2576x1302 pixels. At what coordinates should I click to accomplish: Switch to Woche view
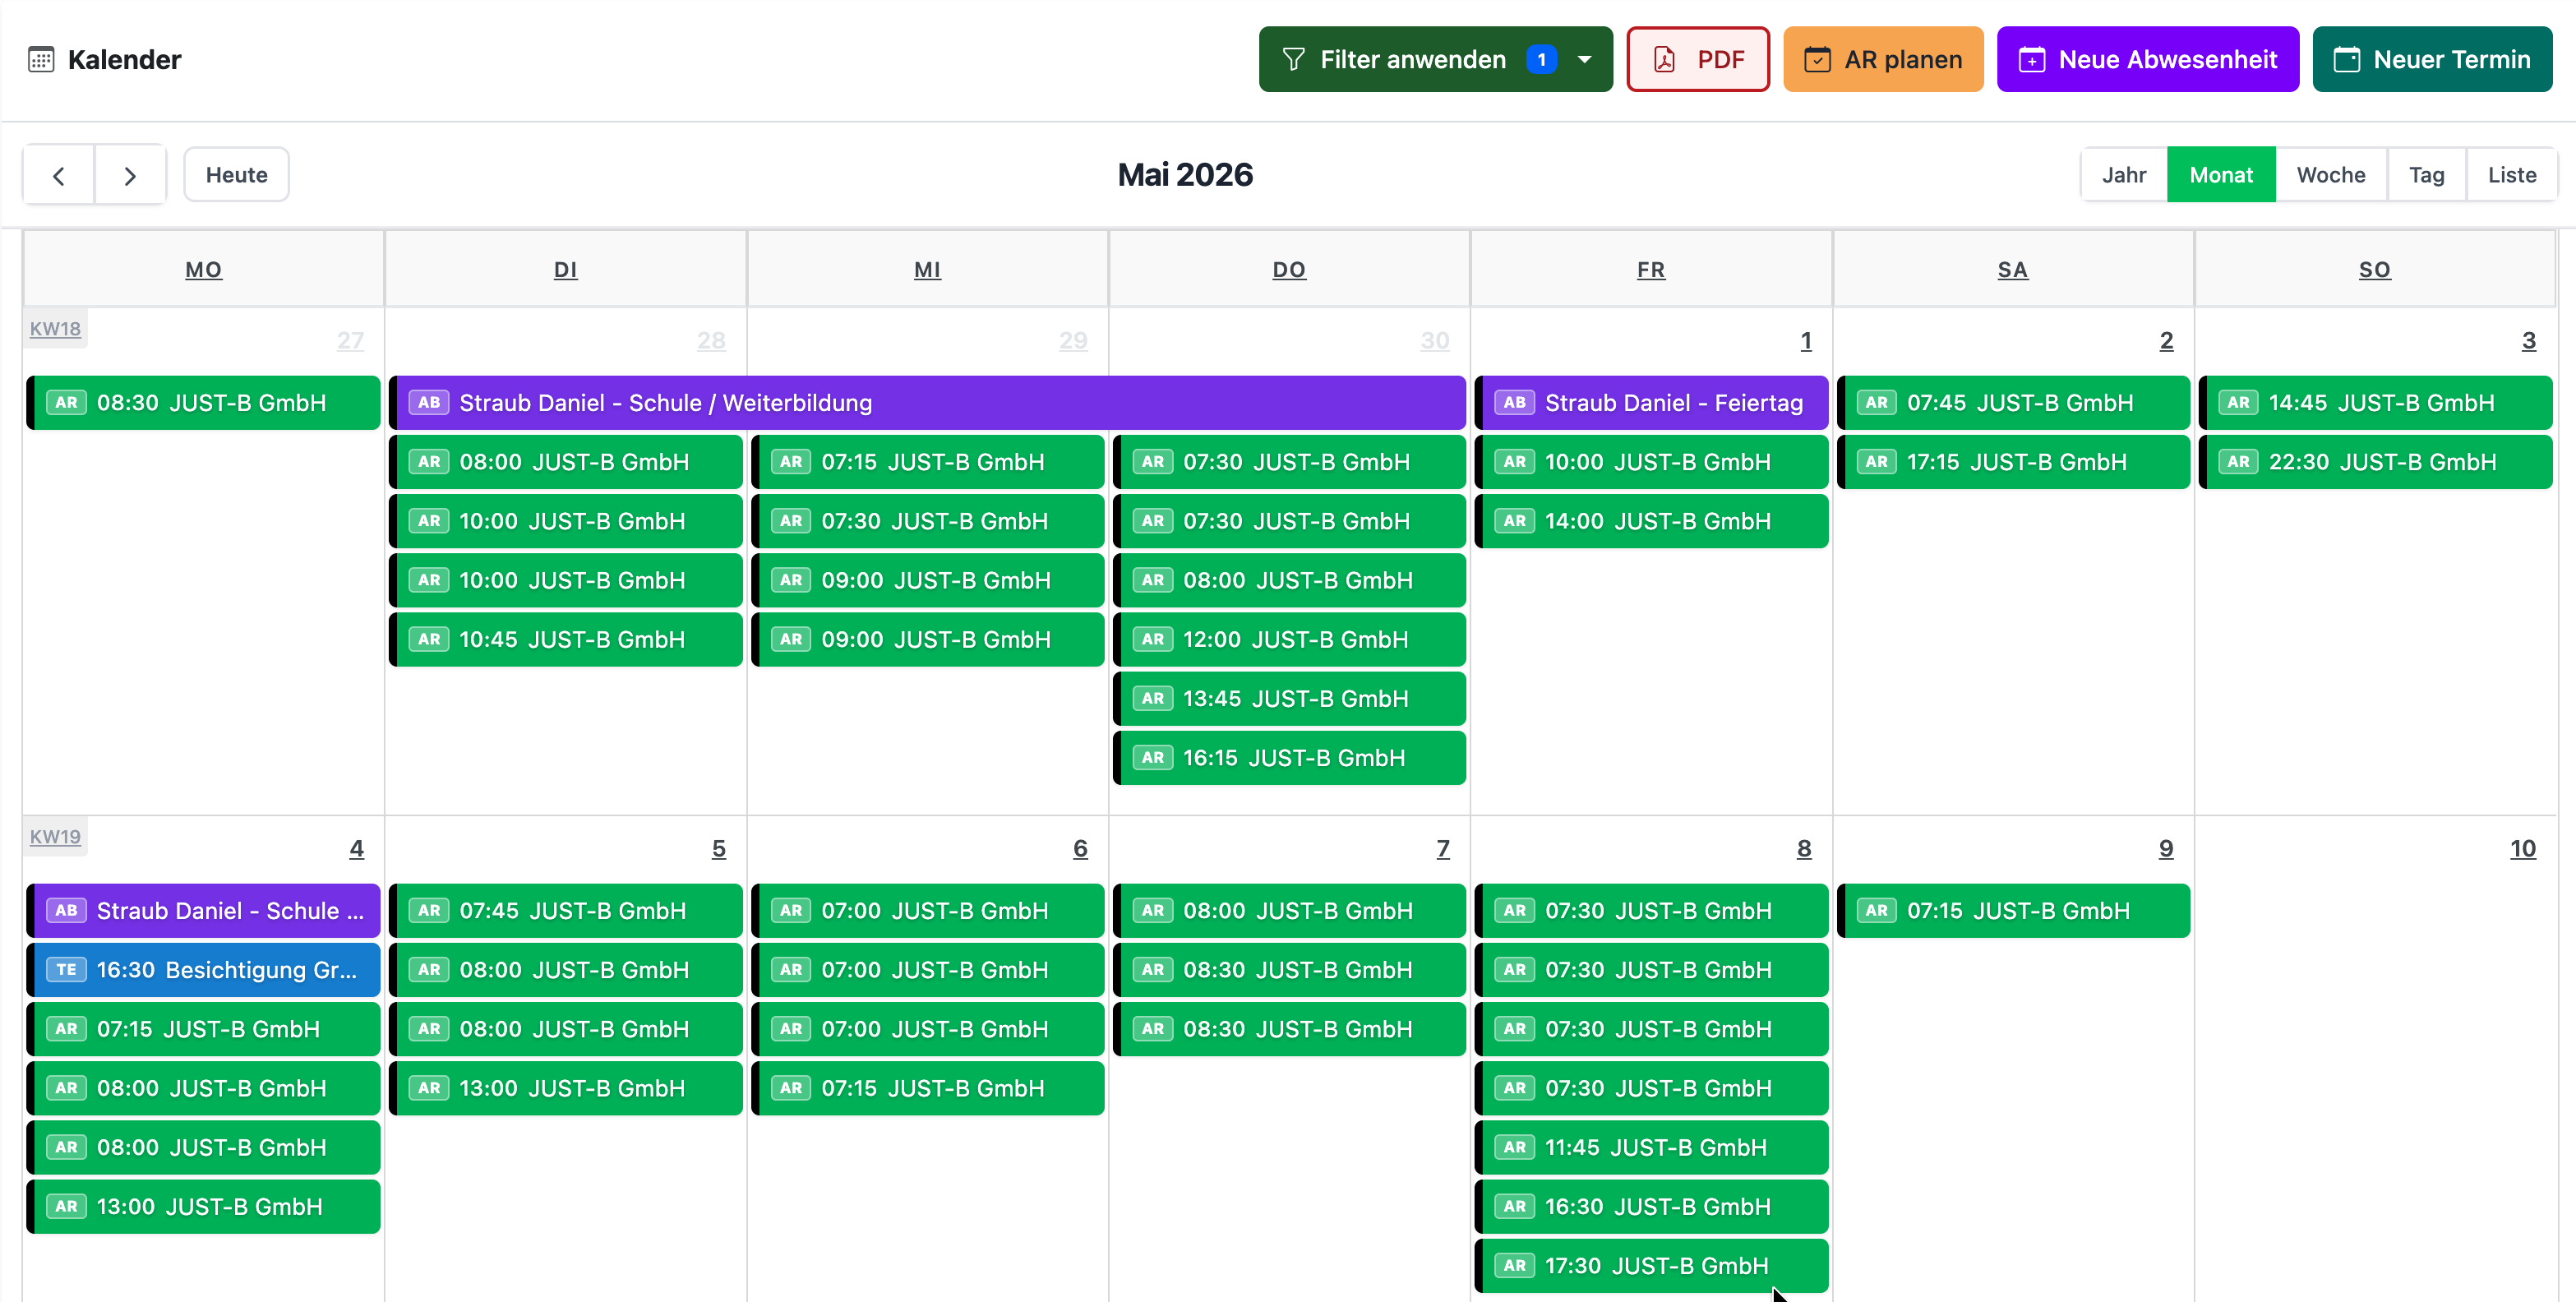[x=2330, y=175]
